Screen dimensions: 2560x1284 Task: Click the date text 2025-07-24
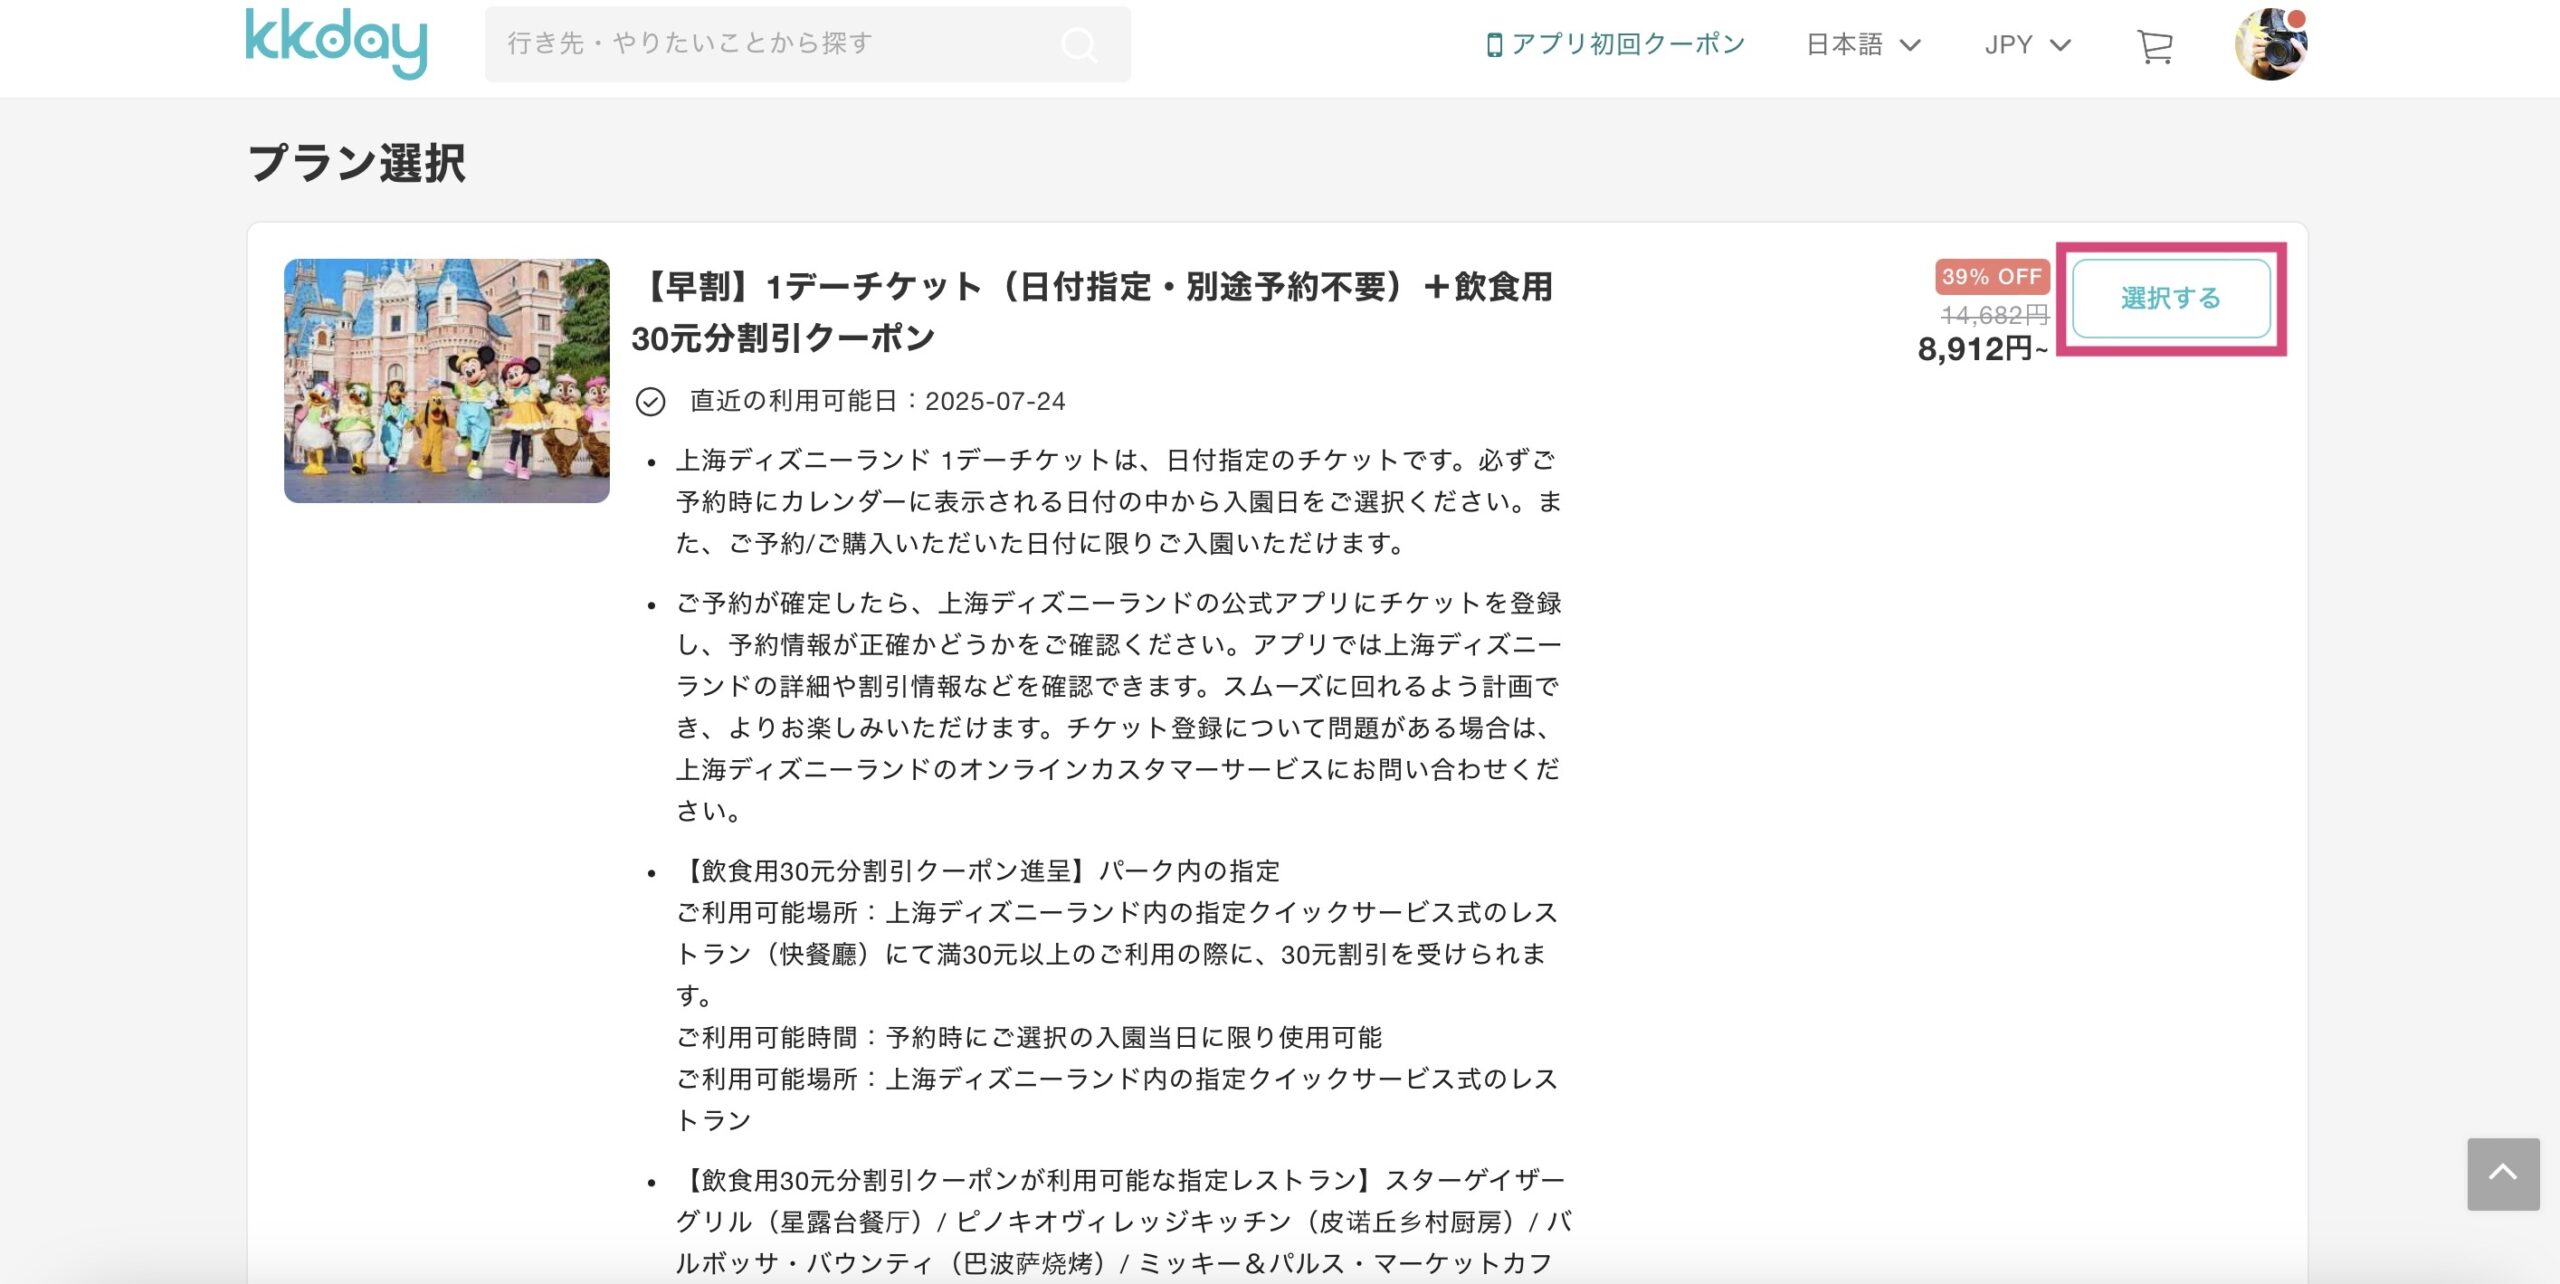pos(995,402)
